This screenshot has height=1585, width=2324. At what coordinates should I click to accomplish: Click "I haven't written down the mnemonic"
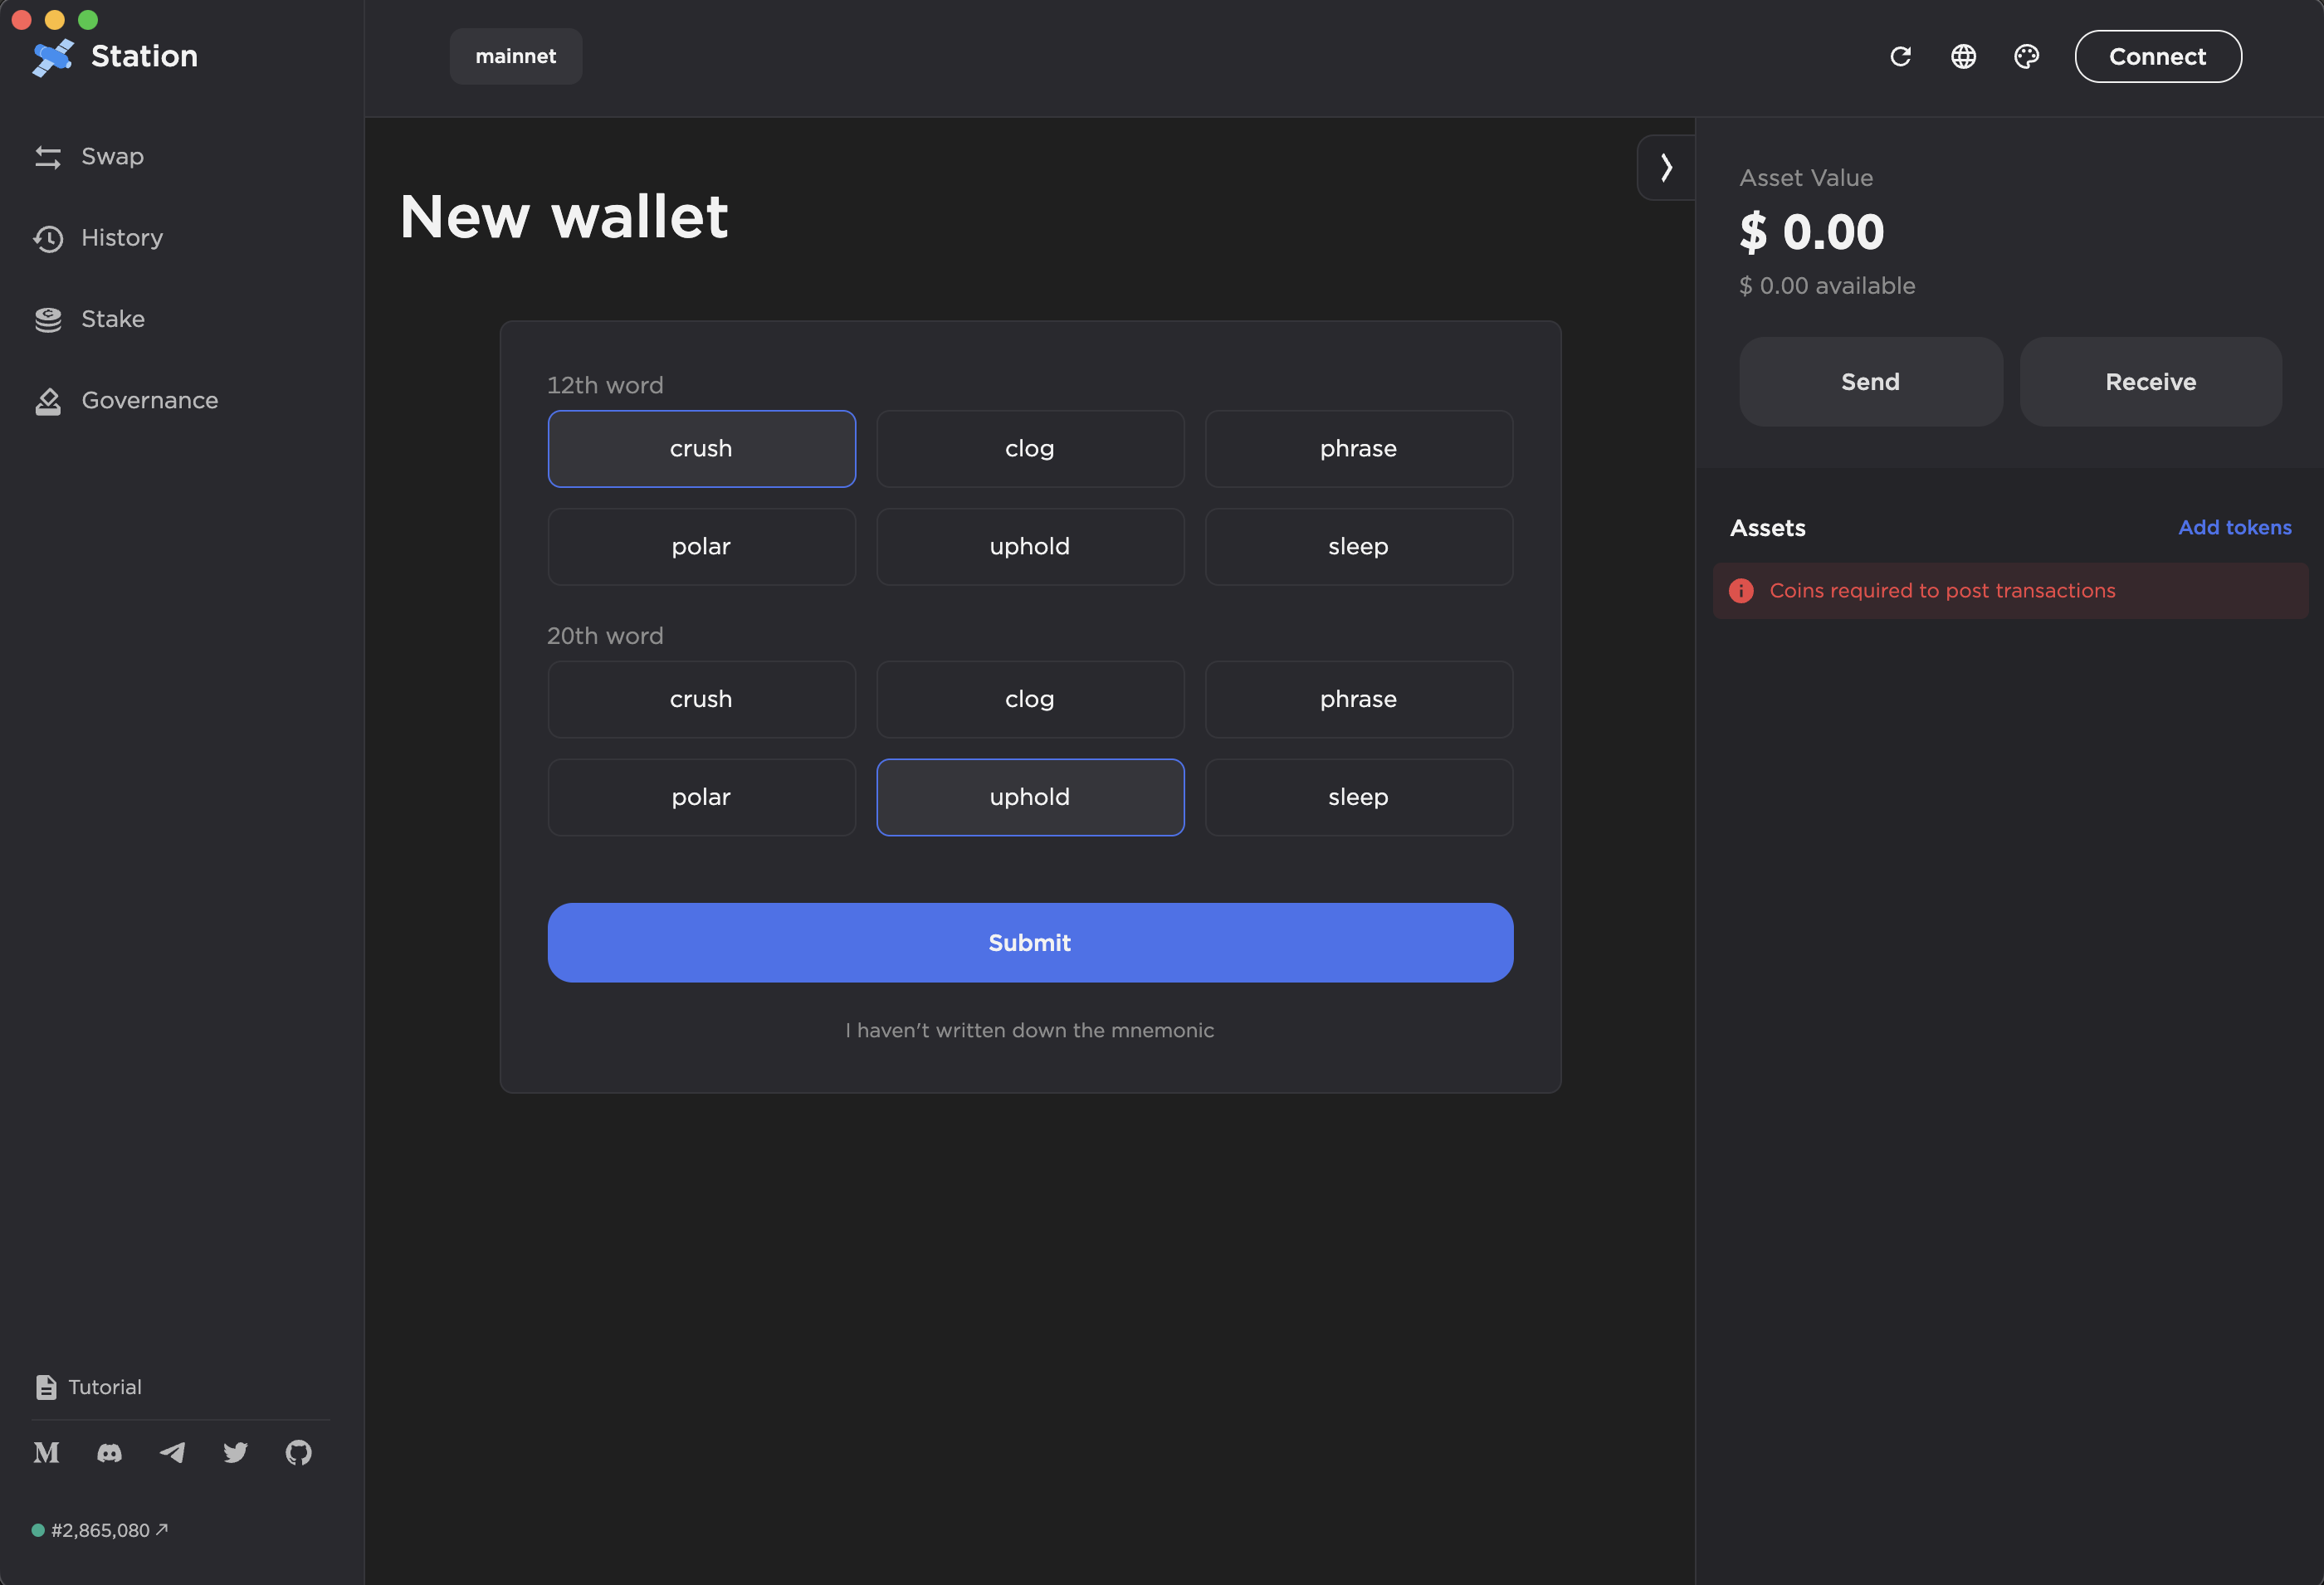1029,1030
